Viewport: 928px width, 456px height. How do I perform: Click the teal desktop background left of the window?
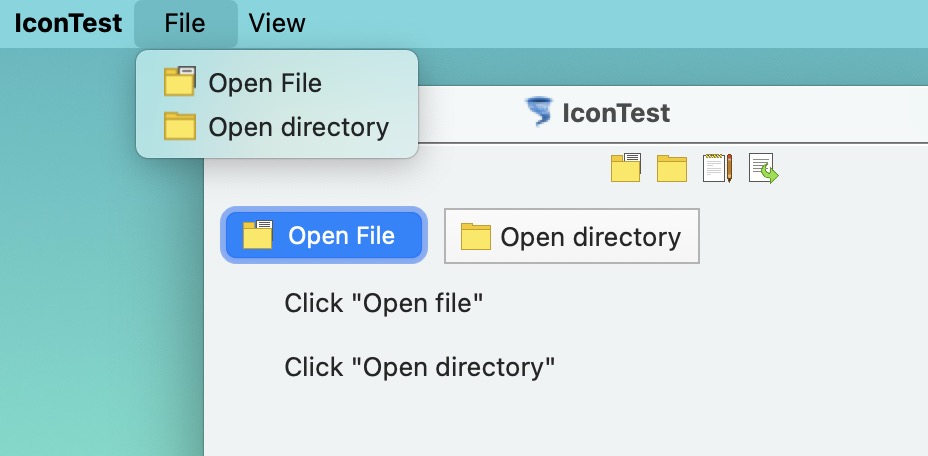(101, 296)
